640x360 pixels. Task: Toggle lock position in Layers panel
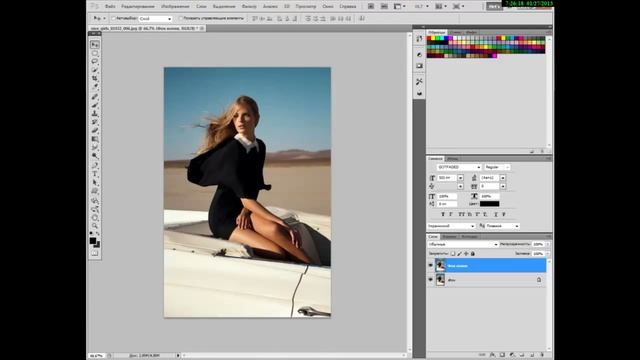click(466, 254)
